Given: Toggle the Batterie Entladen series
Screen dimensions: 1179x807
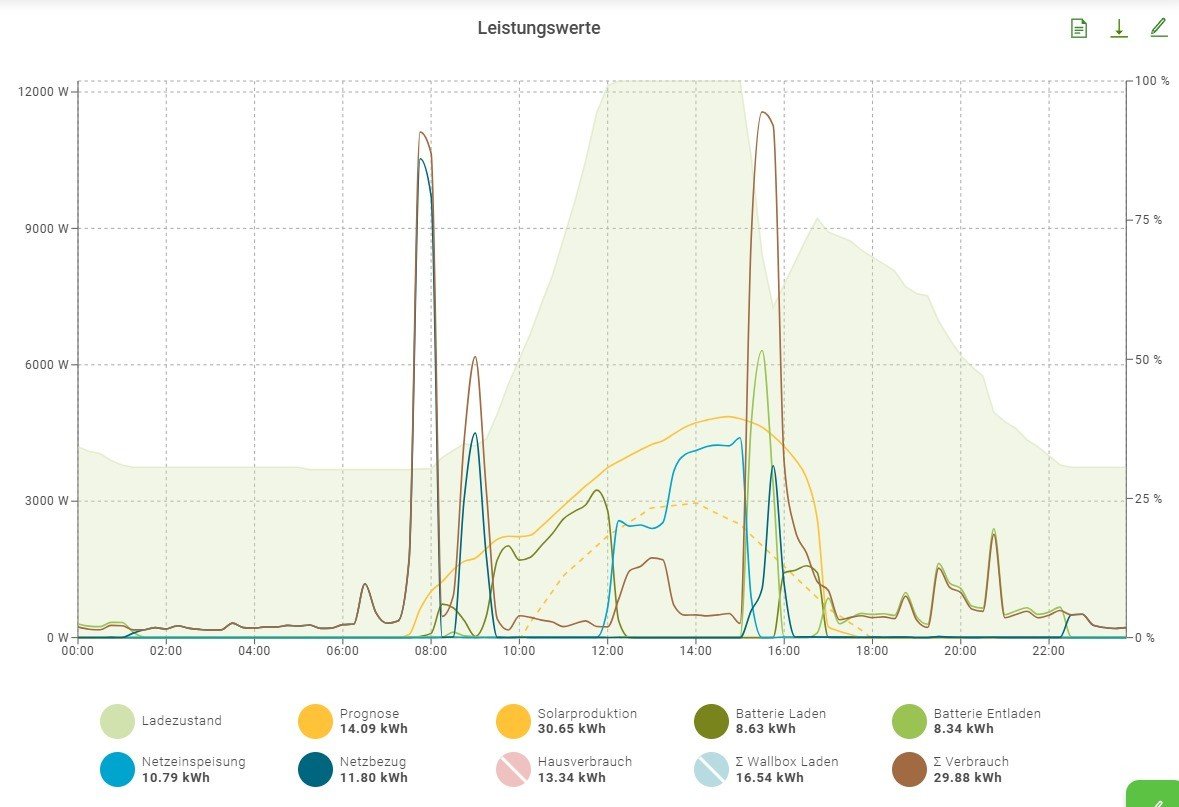Looking at the screenshot, I should pos(909,721).
